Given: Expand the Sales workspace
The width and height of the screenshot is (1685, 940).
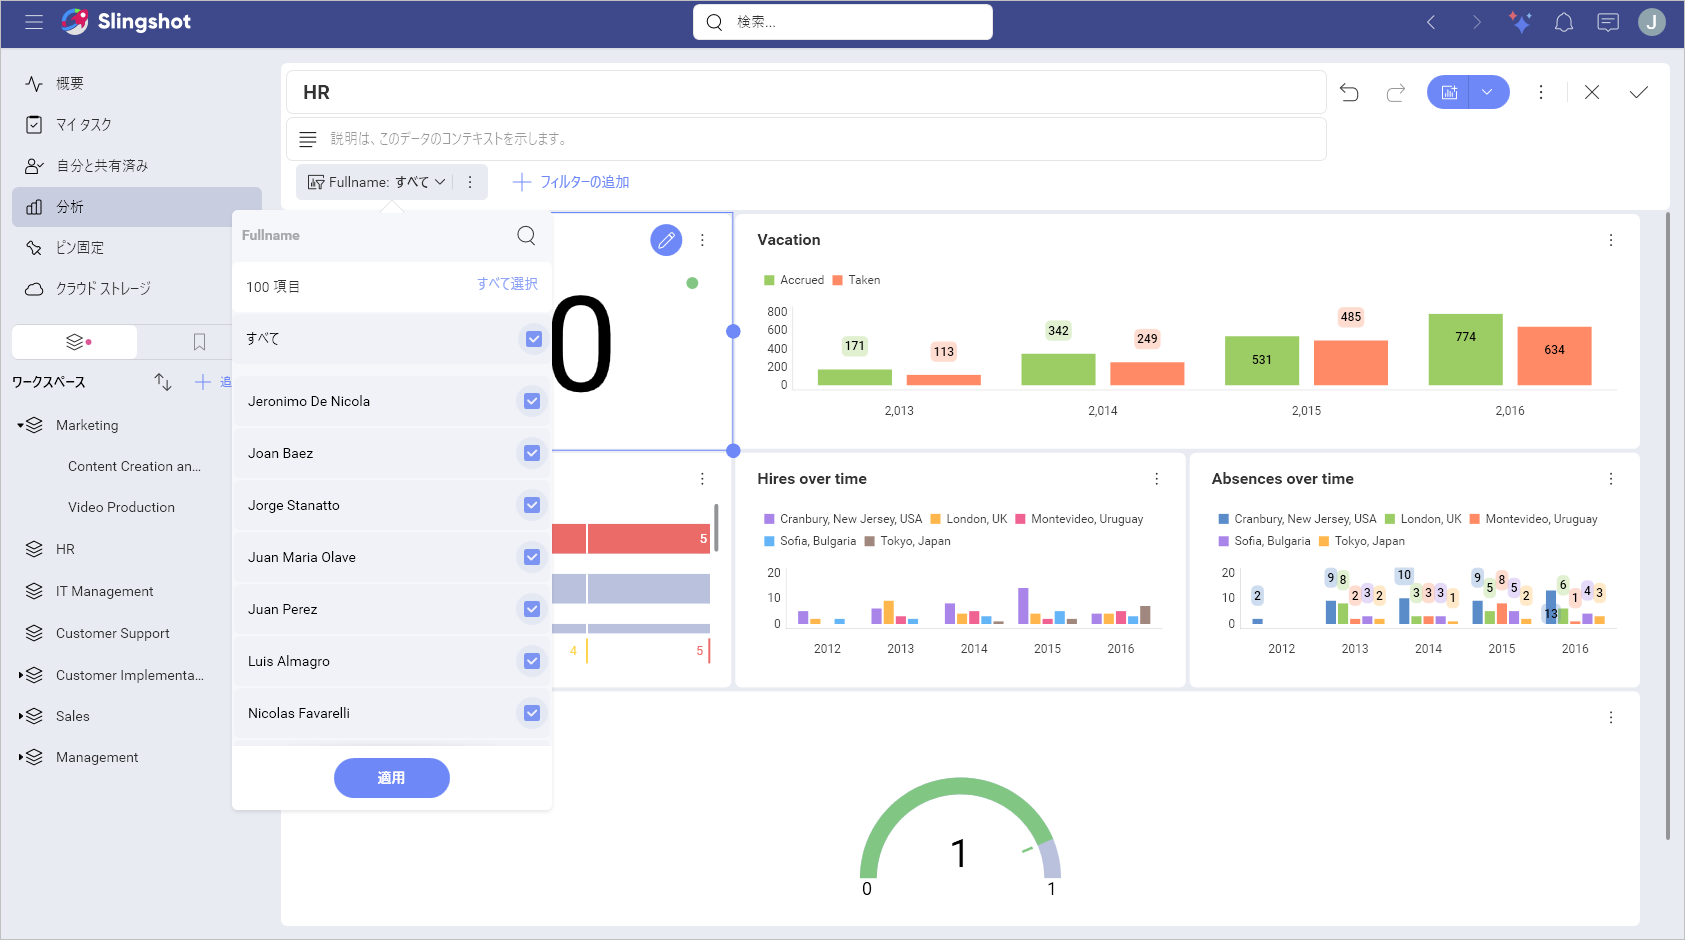Looking at the screenshot, I should coord(20,716).
